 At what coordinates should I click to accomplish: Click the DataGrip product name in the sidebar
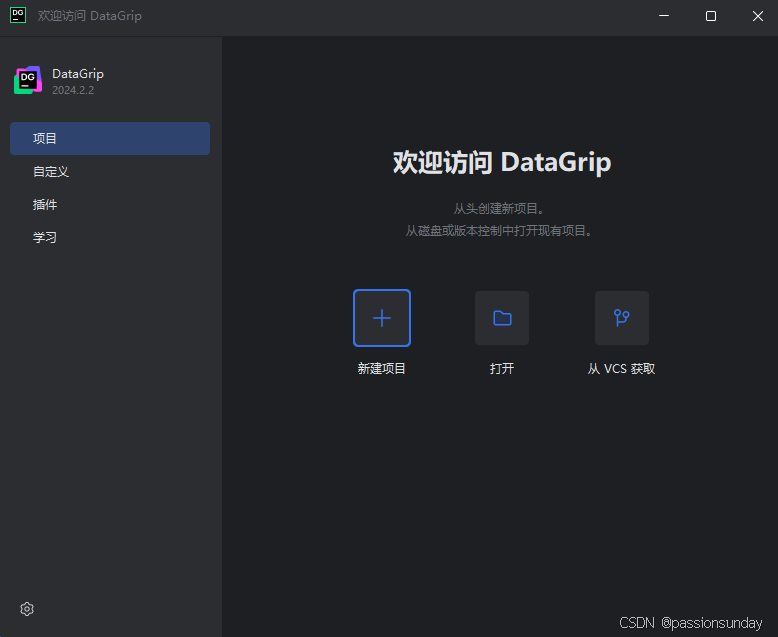coord(78,74)
